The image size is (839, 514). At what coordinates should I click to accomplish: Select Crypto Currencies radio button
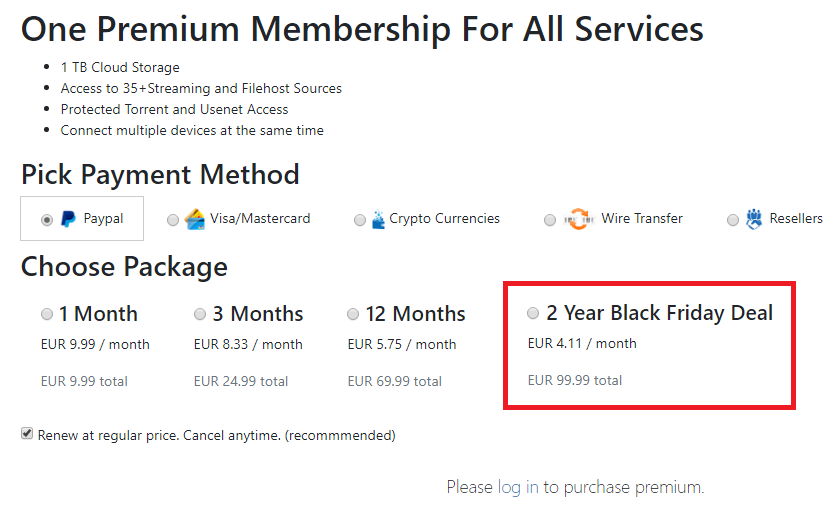(360, 220)
